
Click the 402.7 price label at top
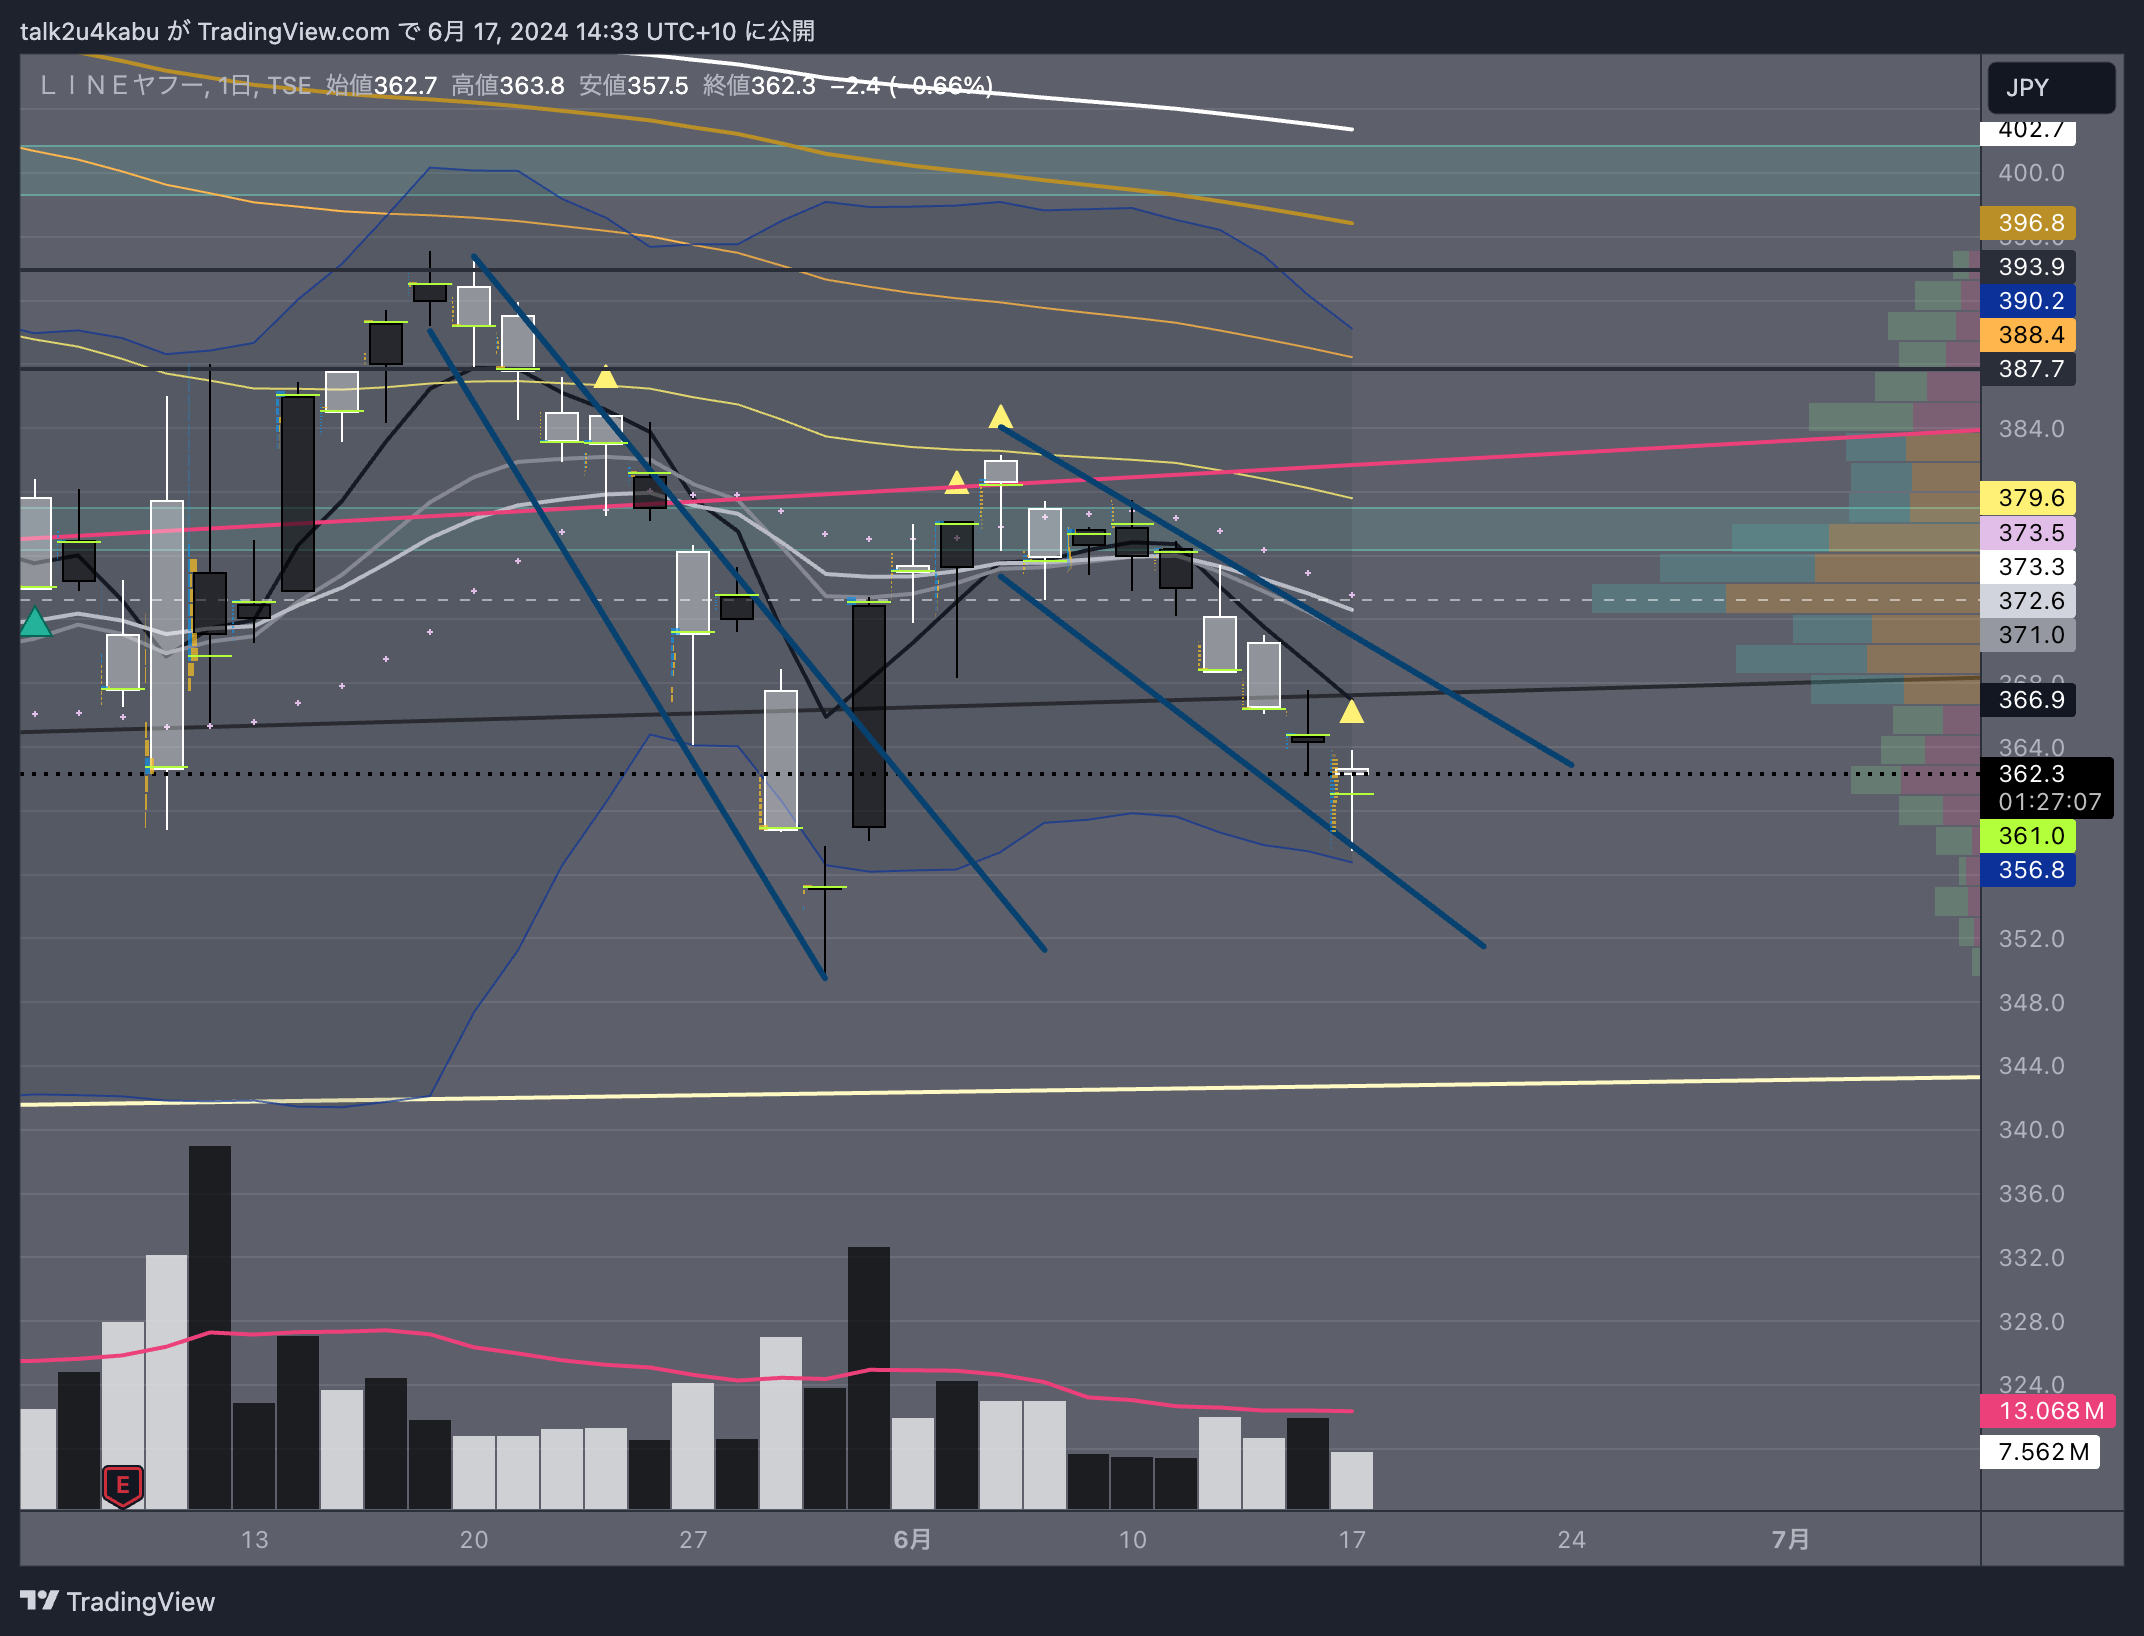click(x=2028, y=131)
